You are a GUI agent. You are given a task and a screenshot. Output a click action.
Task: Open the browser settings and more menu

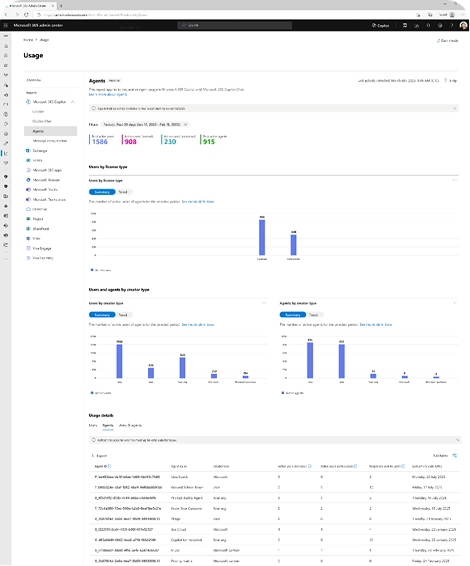click(x=463, y=15)
